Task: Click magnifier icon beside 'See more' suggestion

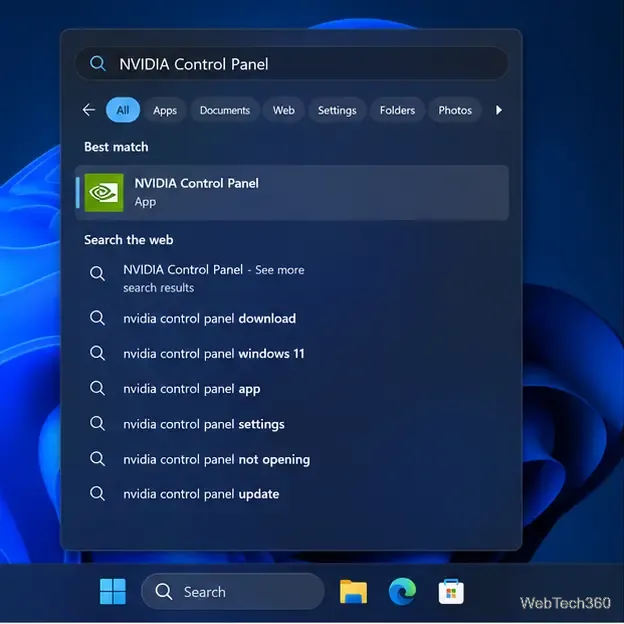Action: tap(97, 273)
